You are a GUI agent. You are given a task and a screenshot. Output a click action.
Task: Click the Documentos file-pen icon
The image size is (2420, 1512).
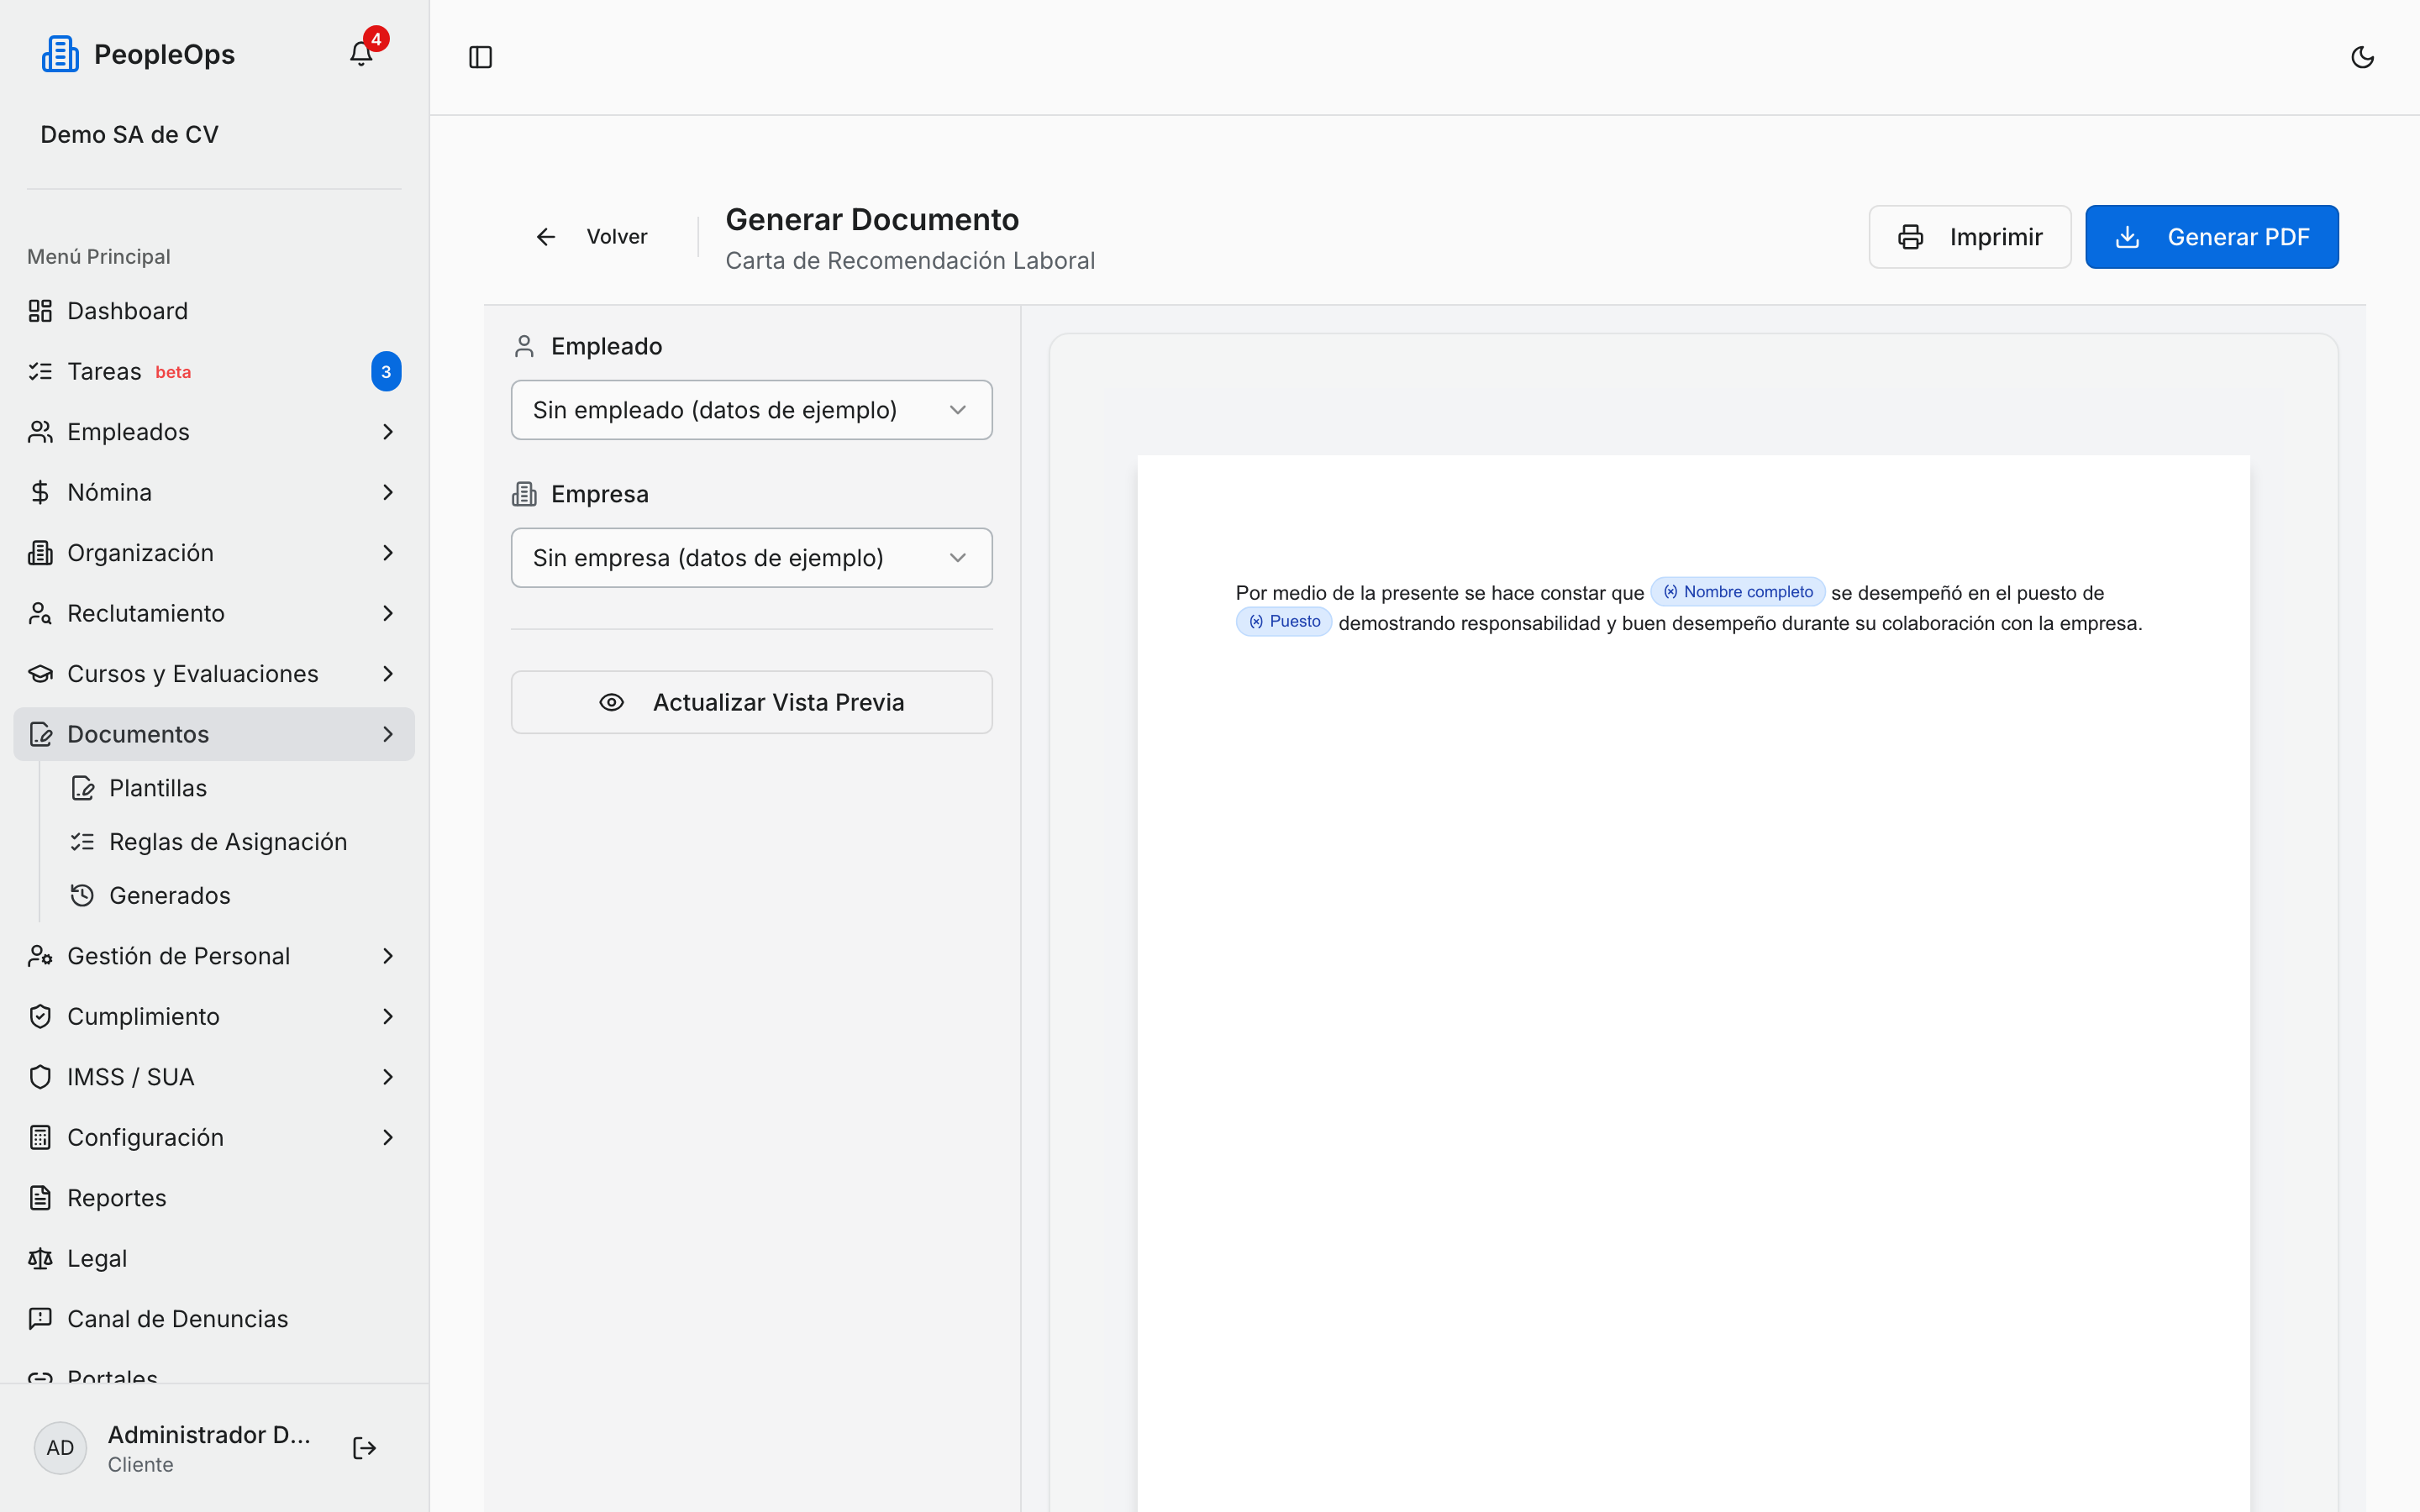(40, 734)
